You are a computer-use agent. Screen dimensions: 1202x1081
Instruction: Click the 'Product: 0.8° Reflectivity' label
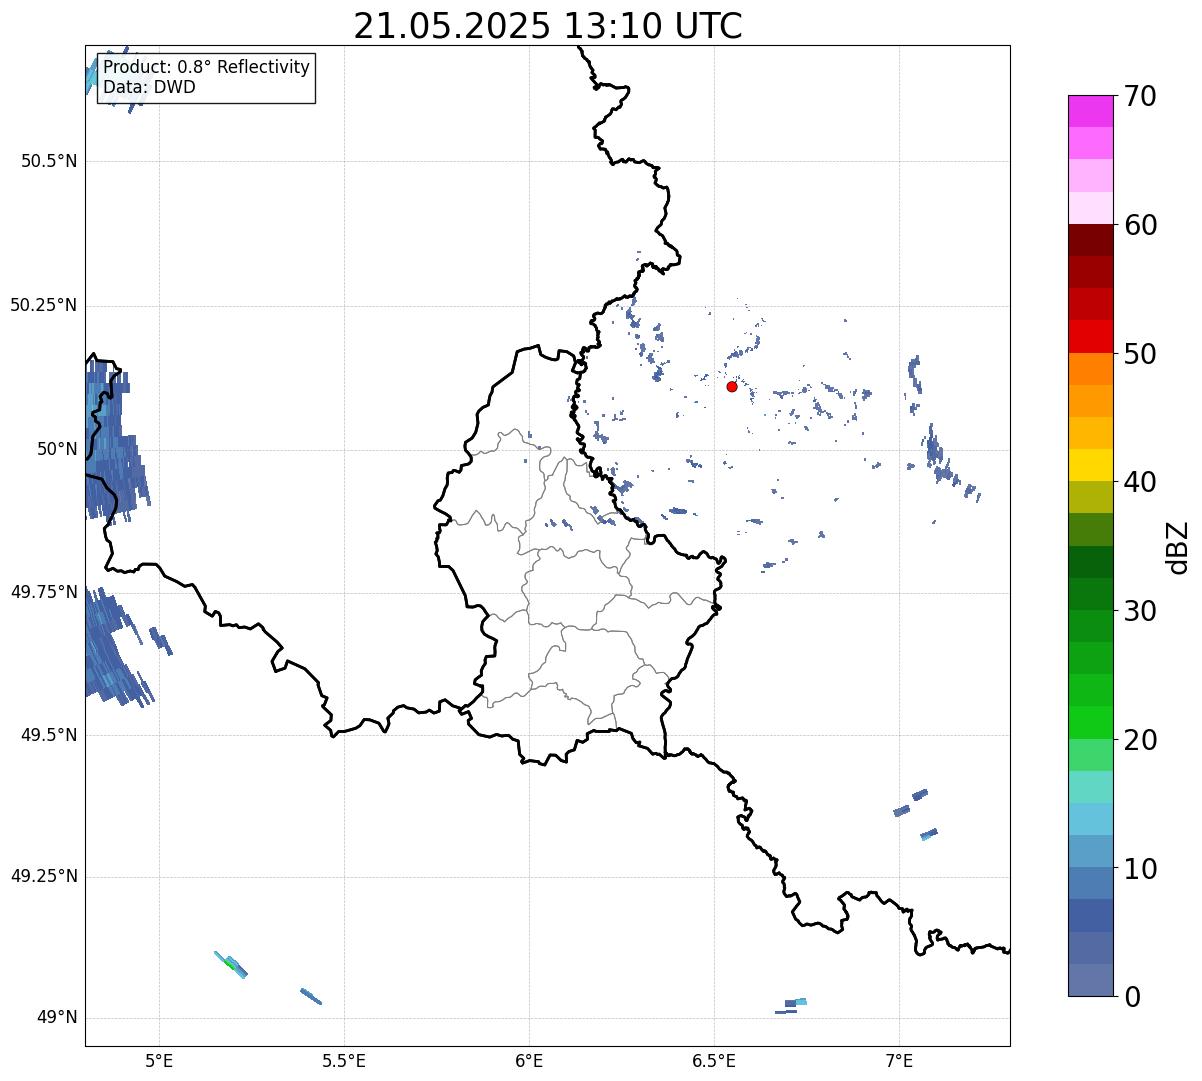(207, 67)
